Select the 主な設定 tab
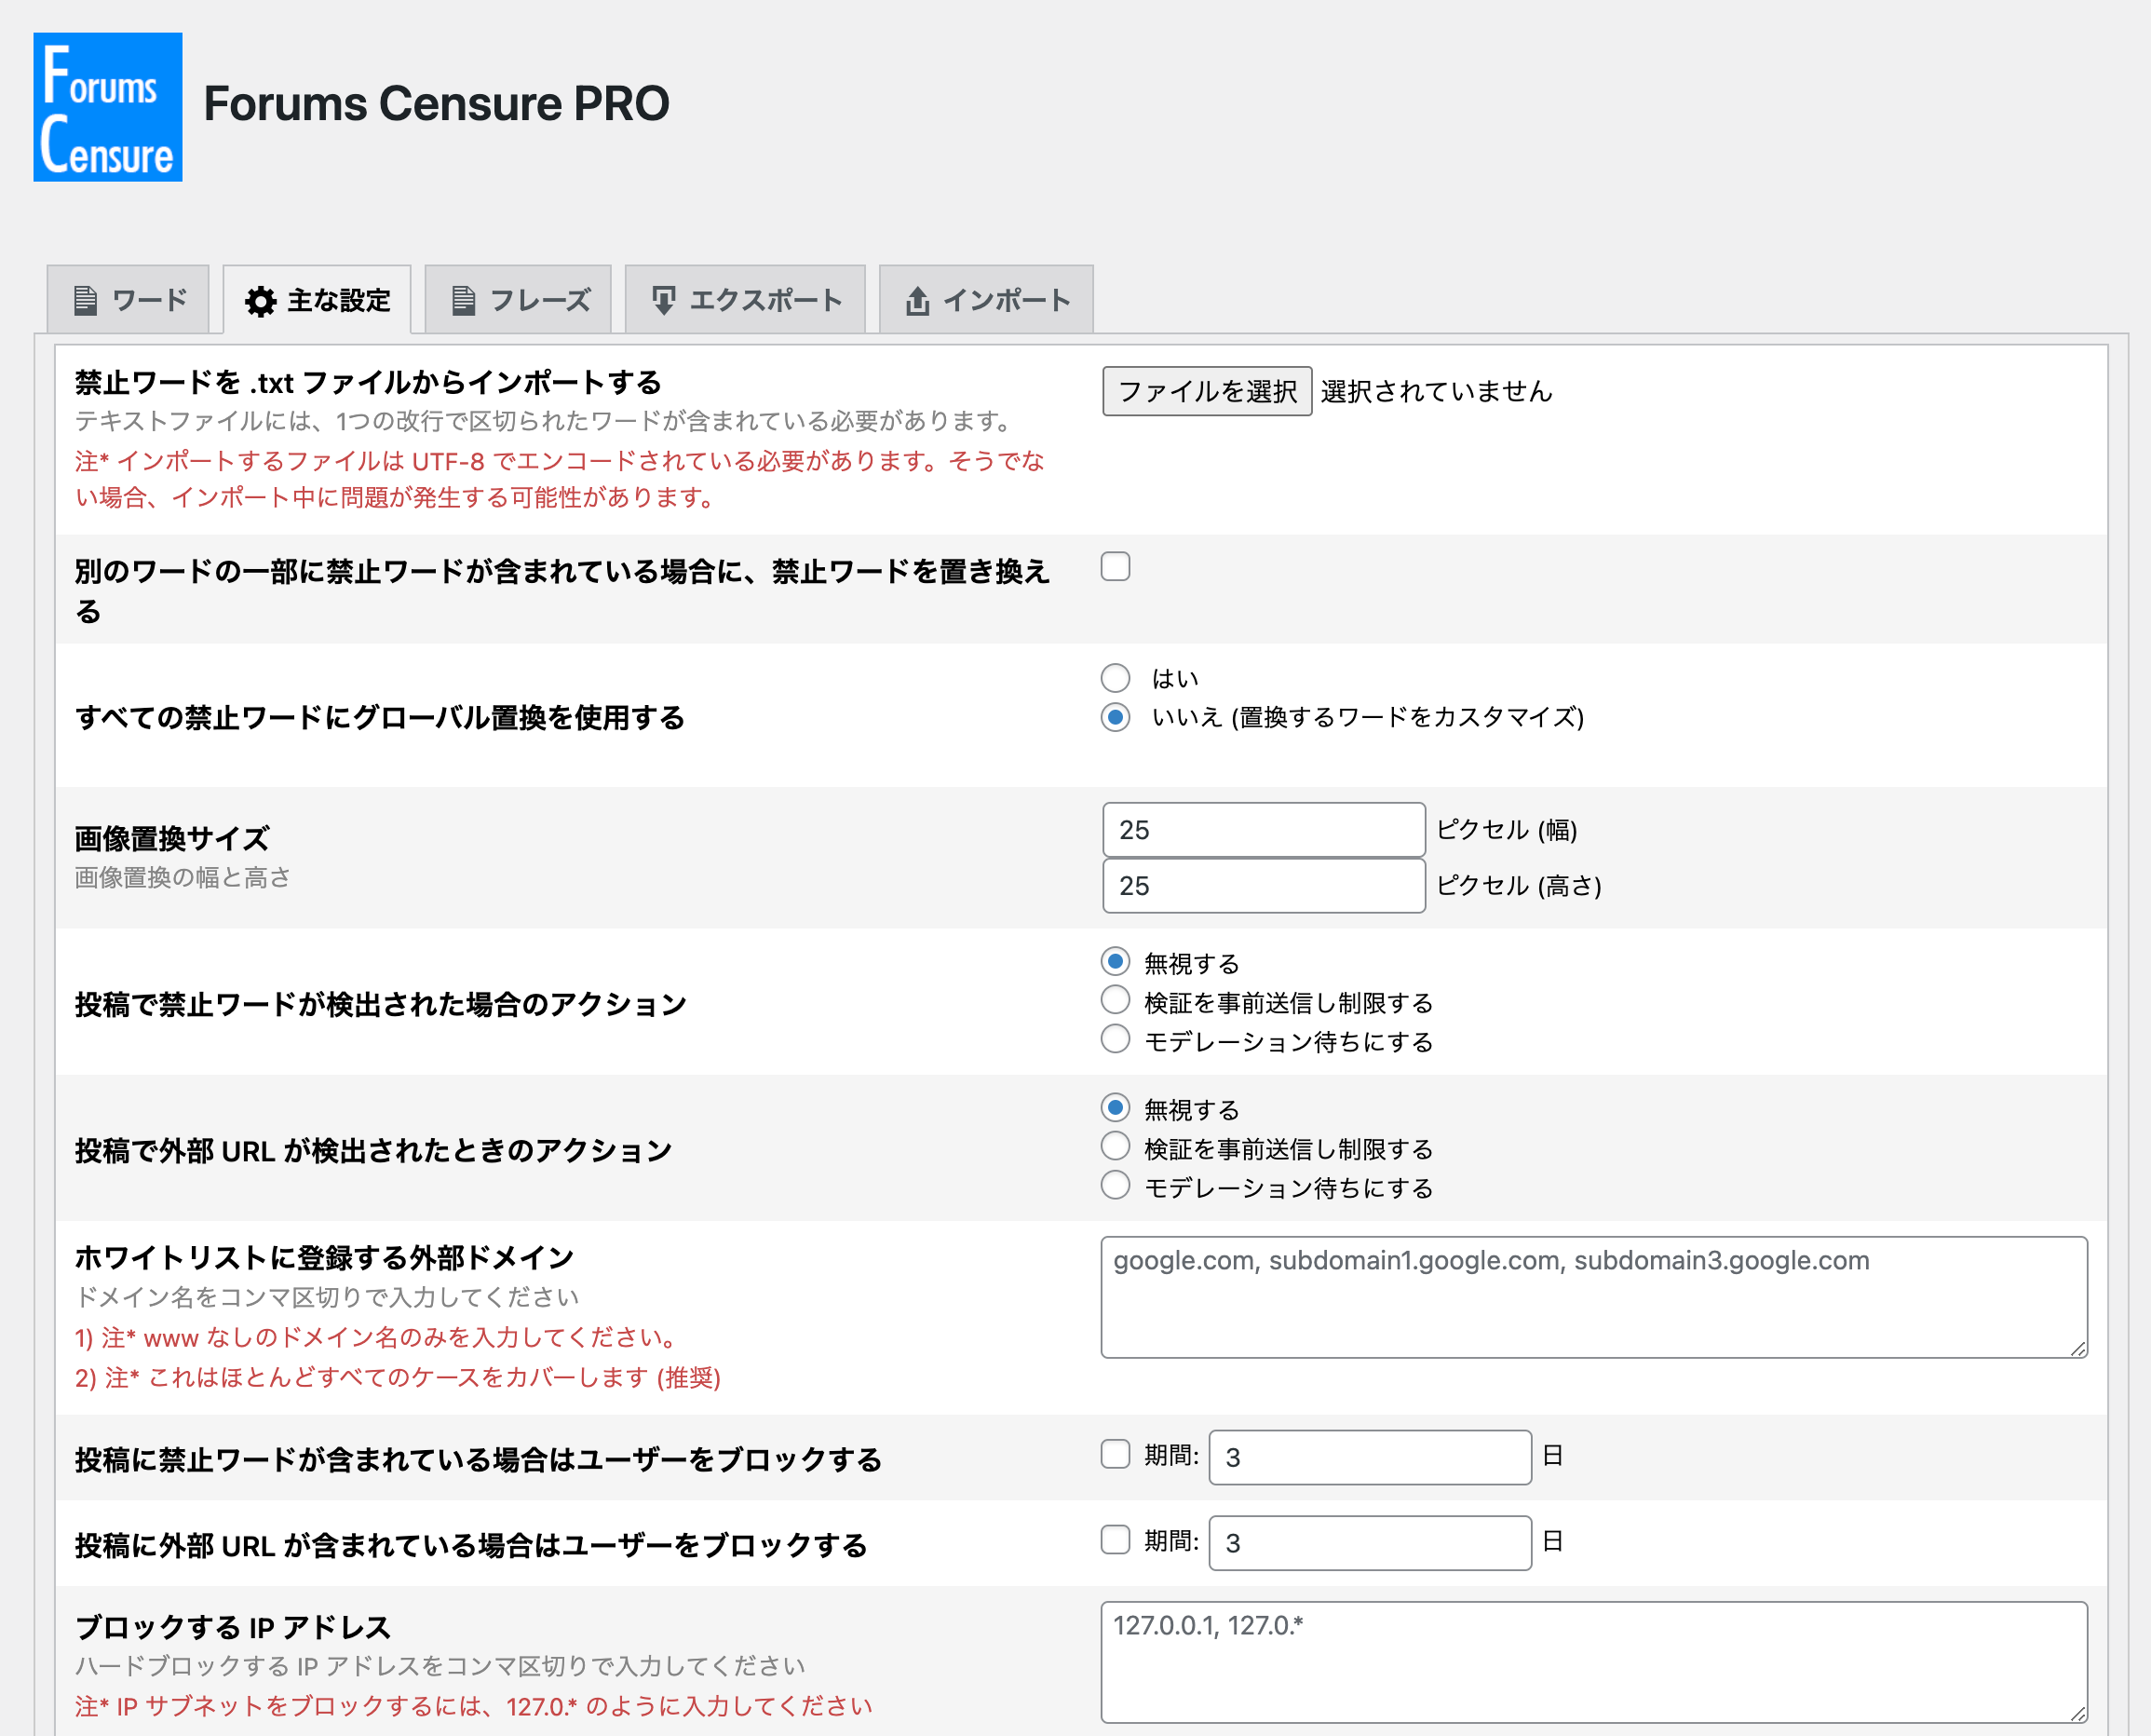 point(317,299)
